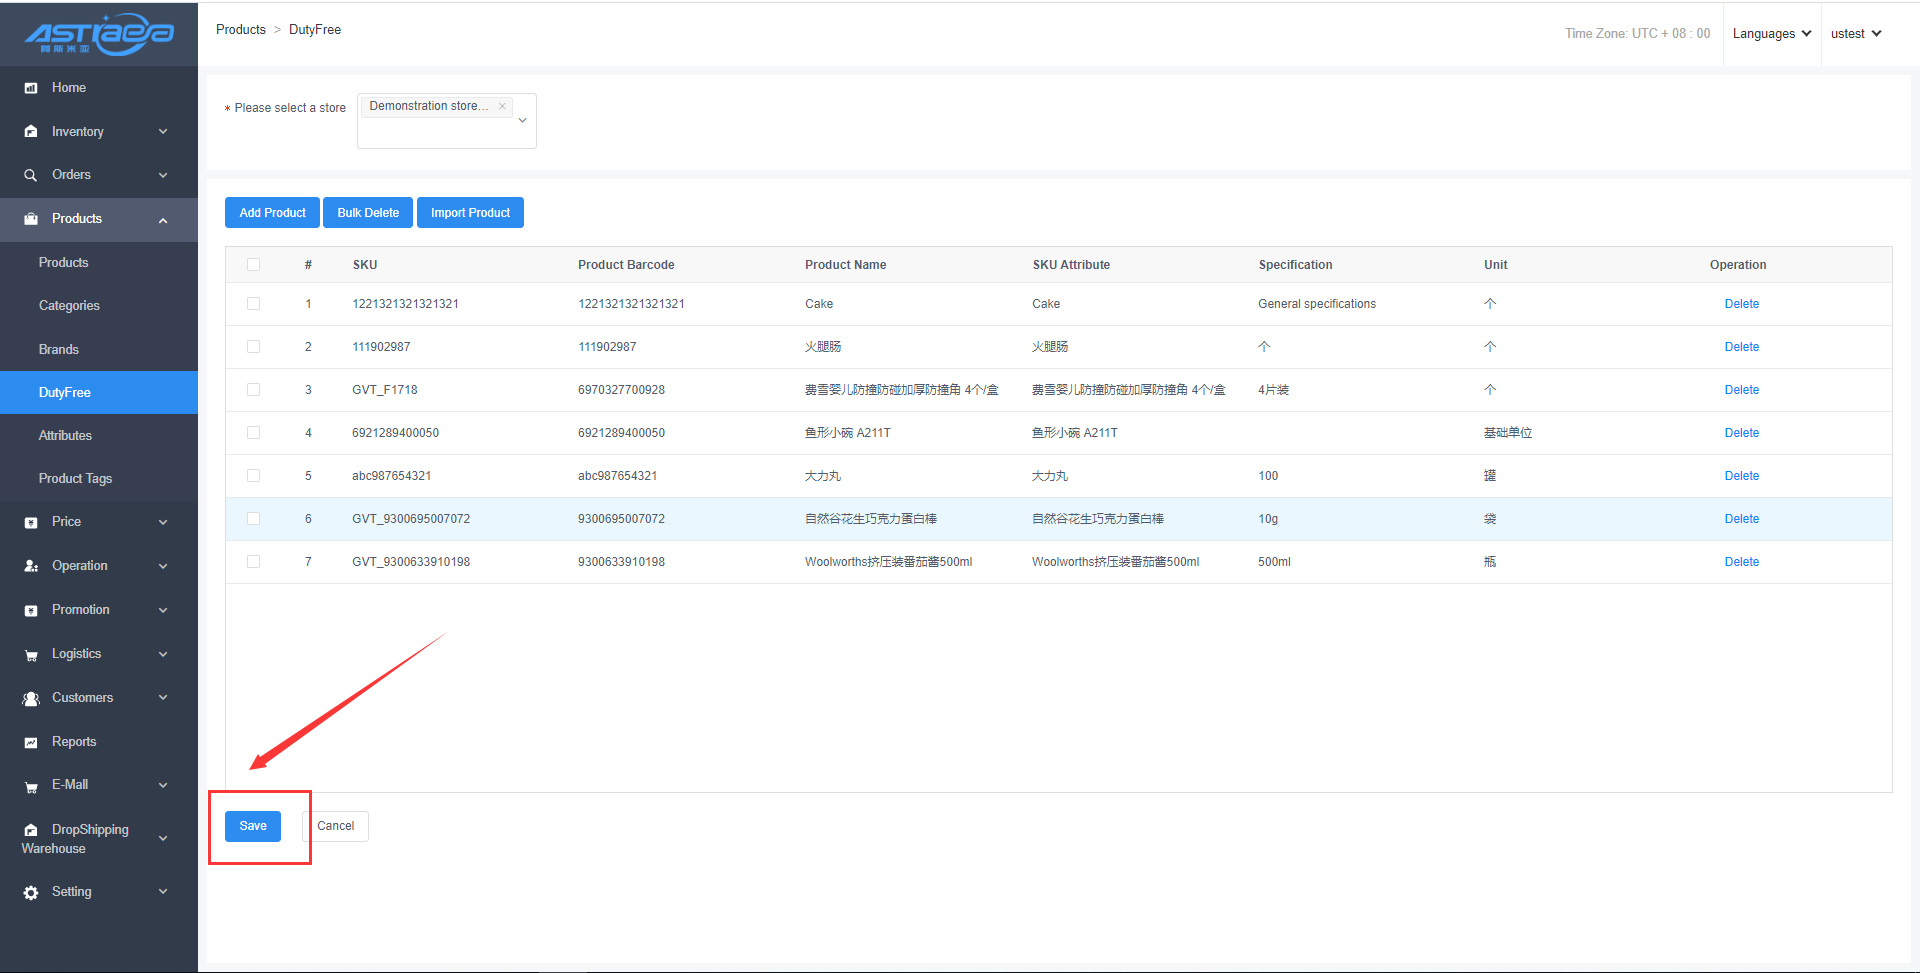Click the Setting gear icon

pos(31,892)
